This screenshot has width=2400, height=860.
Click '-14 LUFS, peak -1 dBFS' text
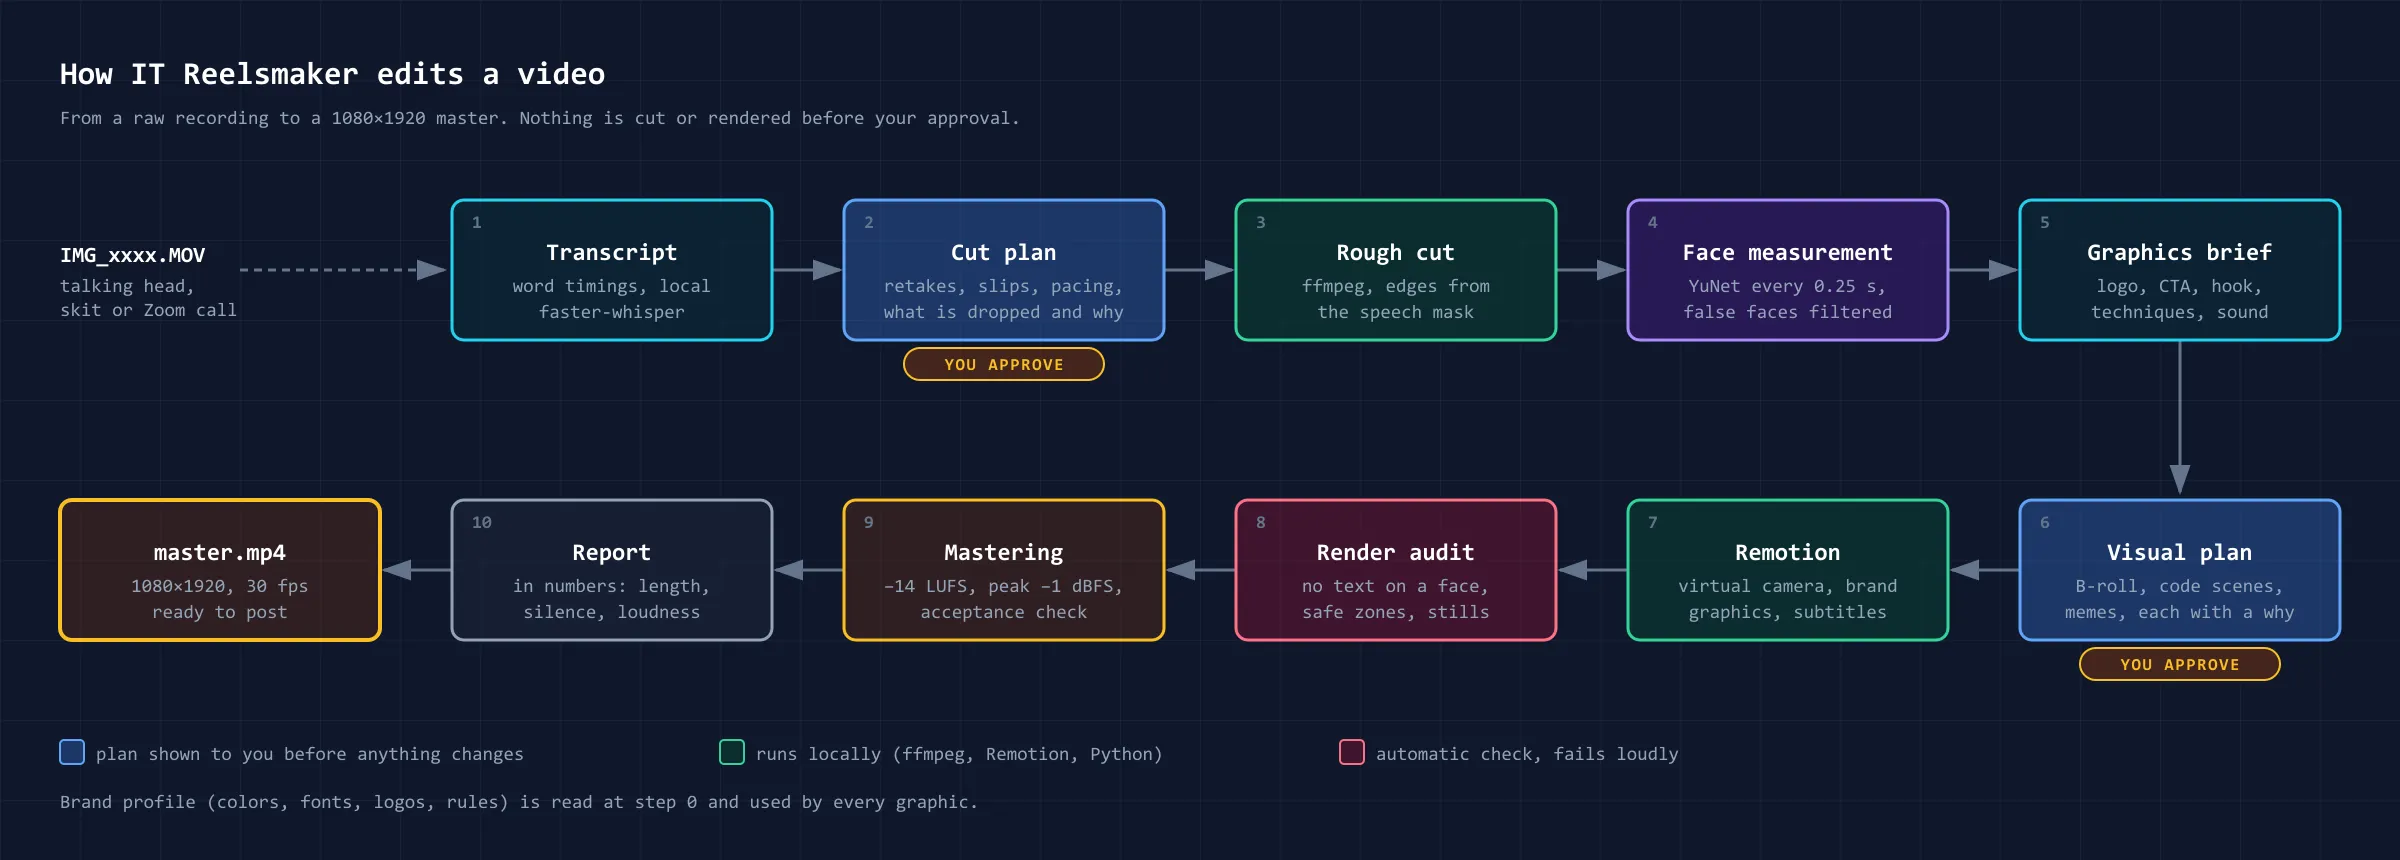1003,586
